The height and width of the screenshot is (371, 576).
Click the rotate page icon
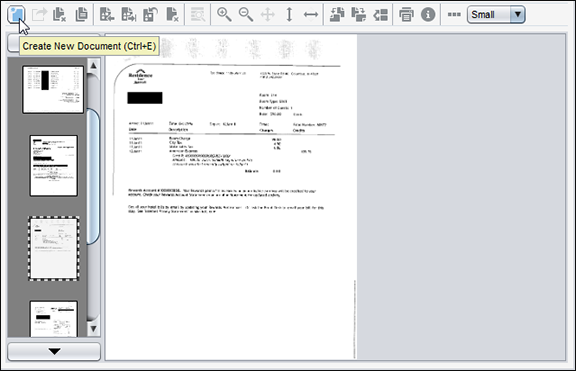151,15
